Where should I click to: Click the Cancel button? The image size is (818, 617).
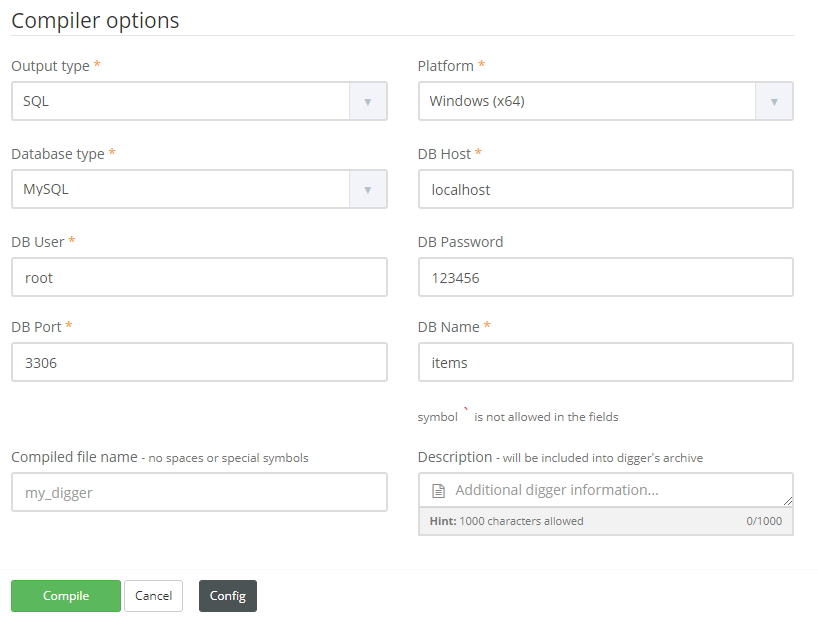[153, 596]
